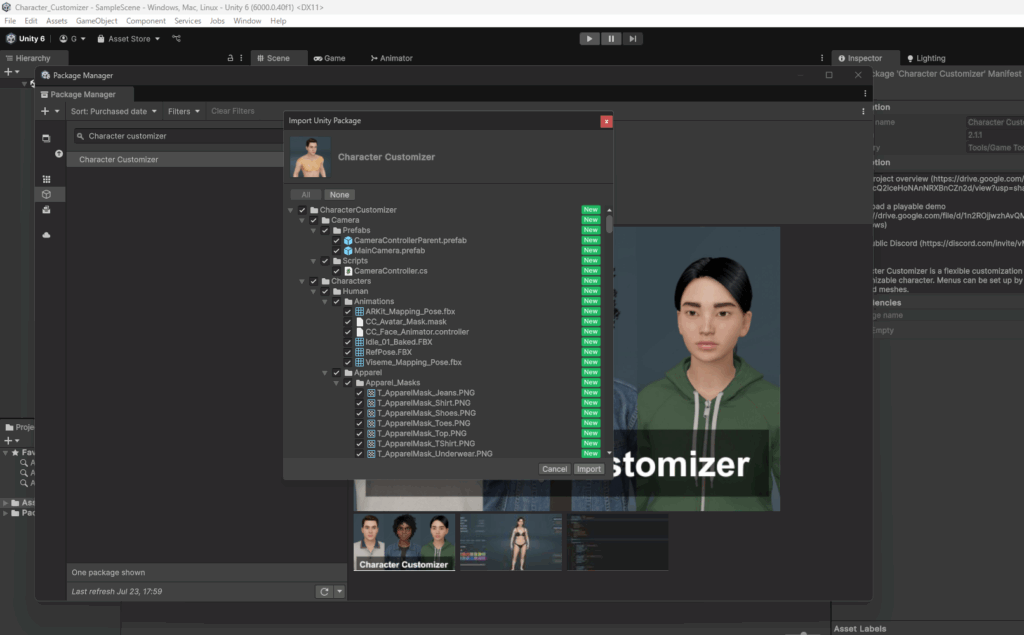Close the Import Unity Package dialog

coord(606,121)
